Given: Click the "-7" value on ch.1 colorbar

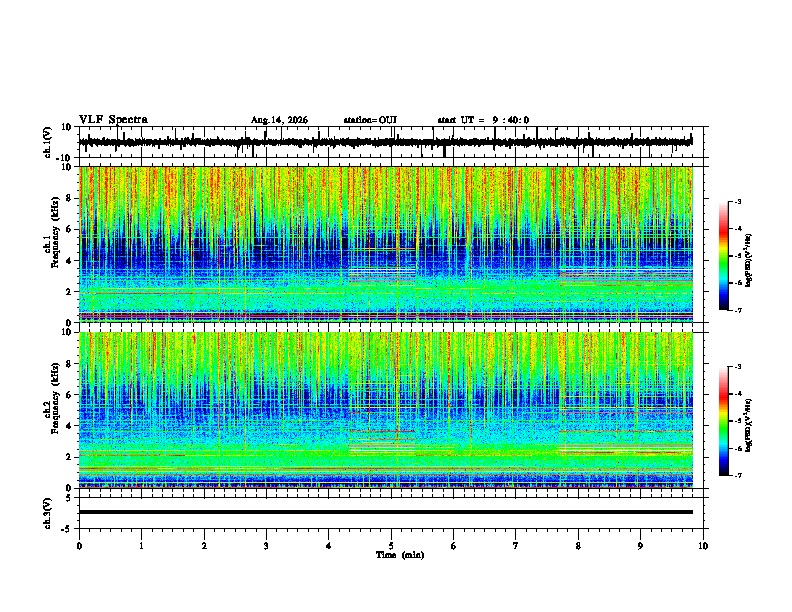Looking at the screenshot, I should (738, 310).
